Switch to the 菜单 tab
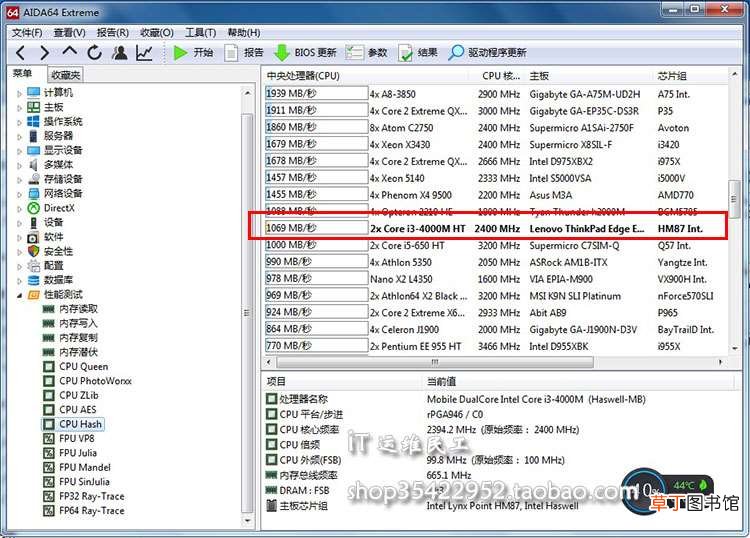 coord(22,74)
